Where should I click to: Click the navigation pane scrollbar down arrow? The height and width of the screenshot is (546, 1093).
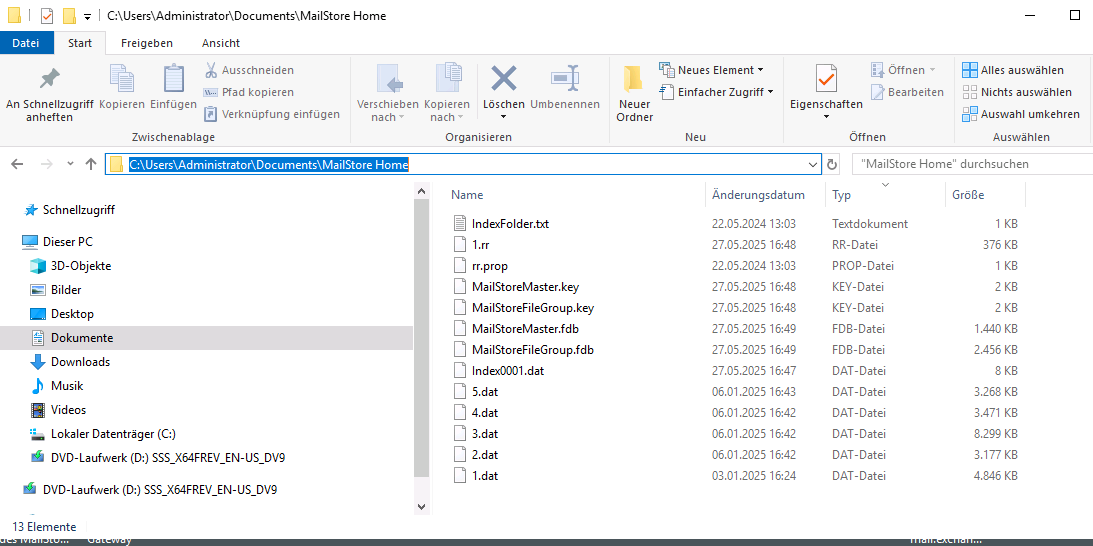[x=421, y=506]
